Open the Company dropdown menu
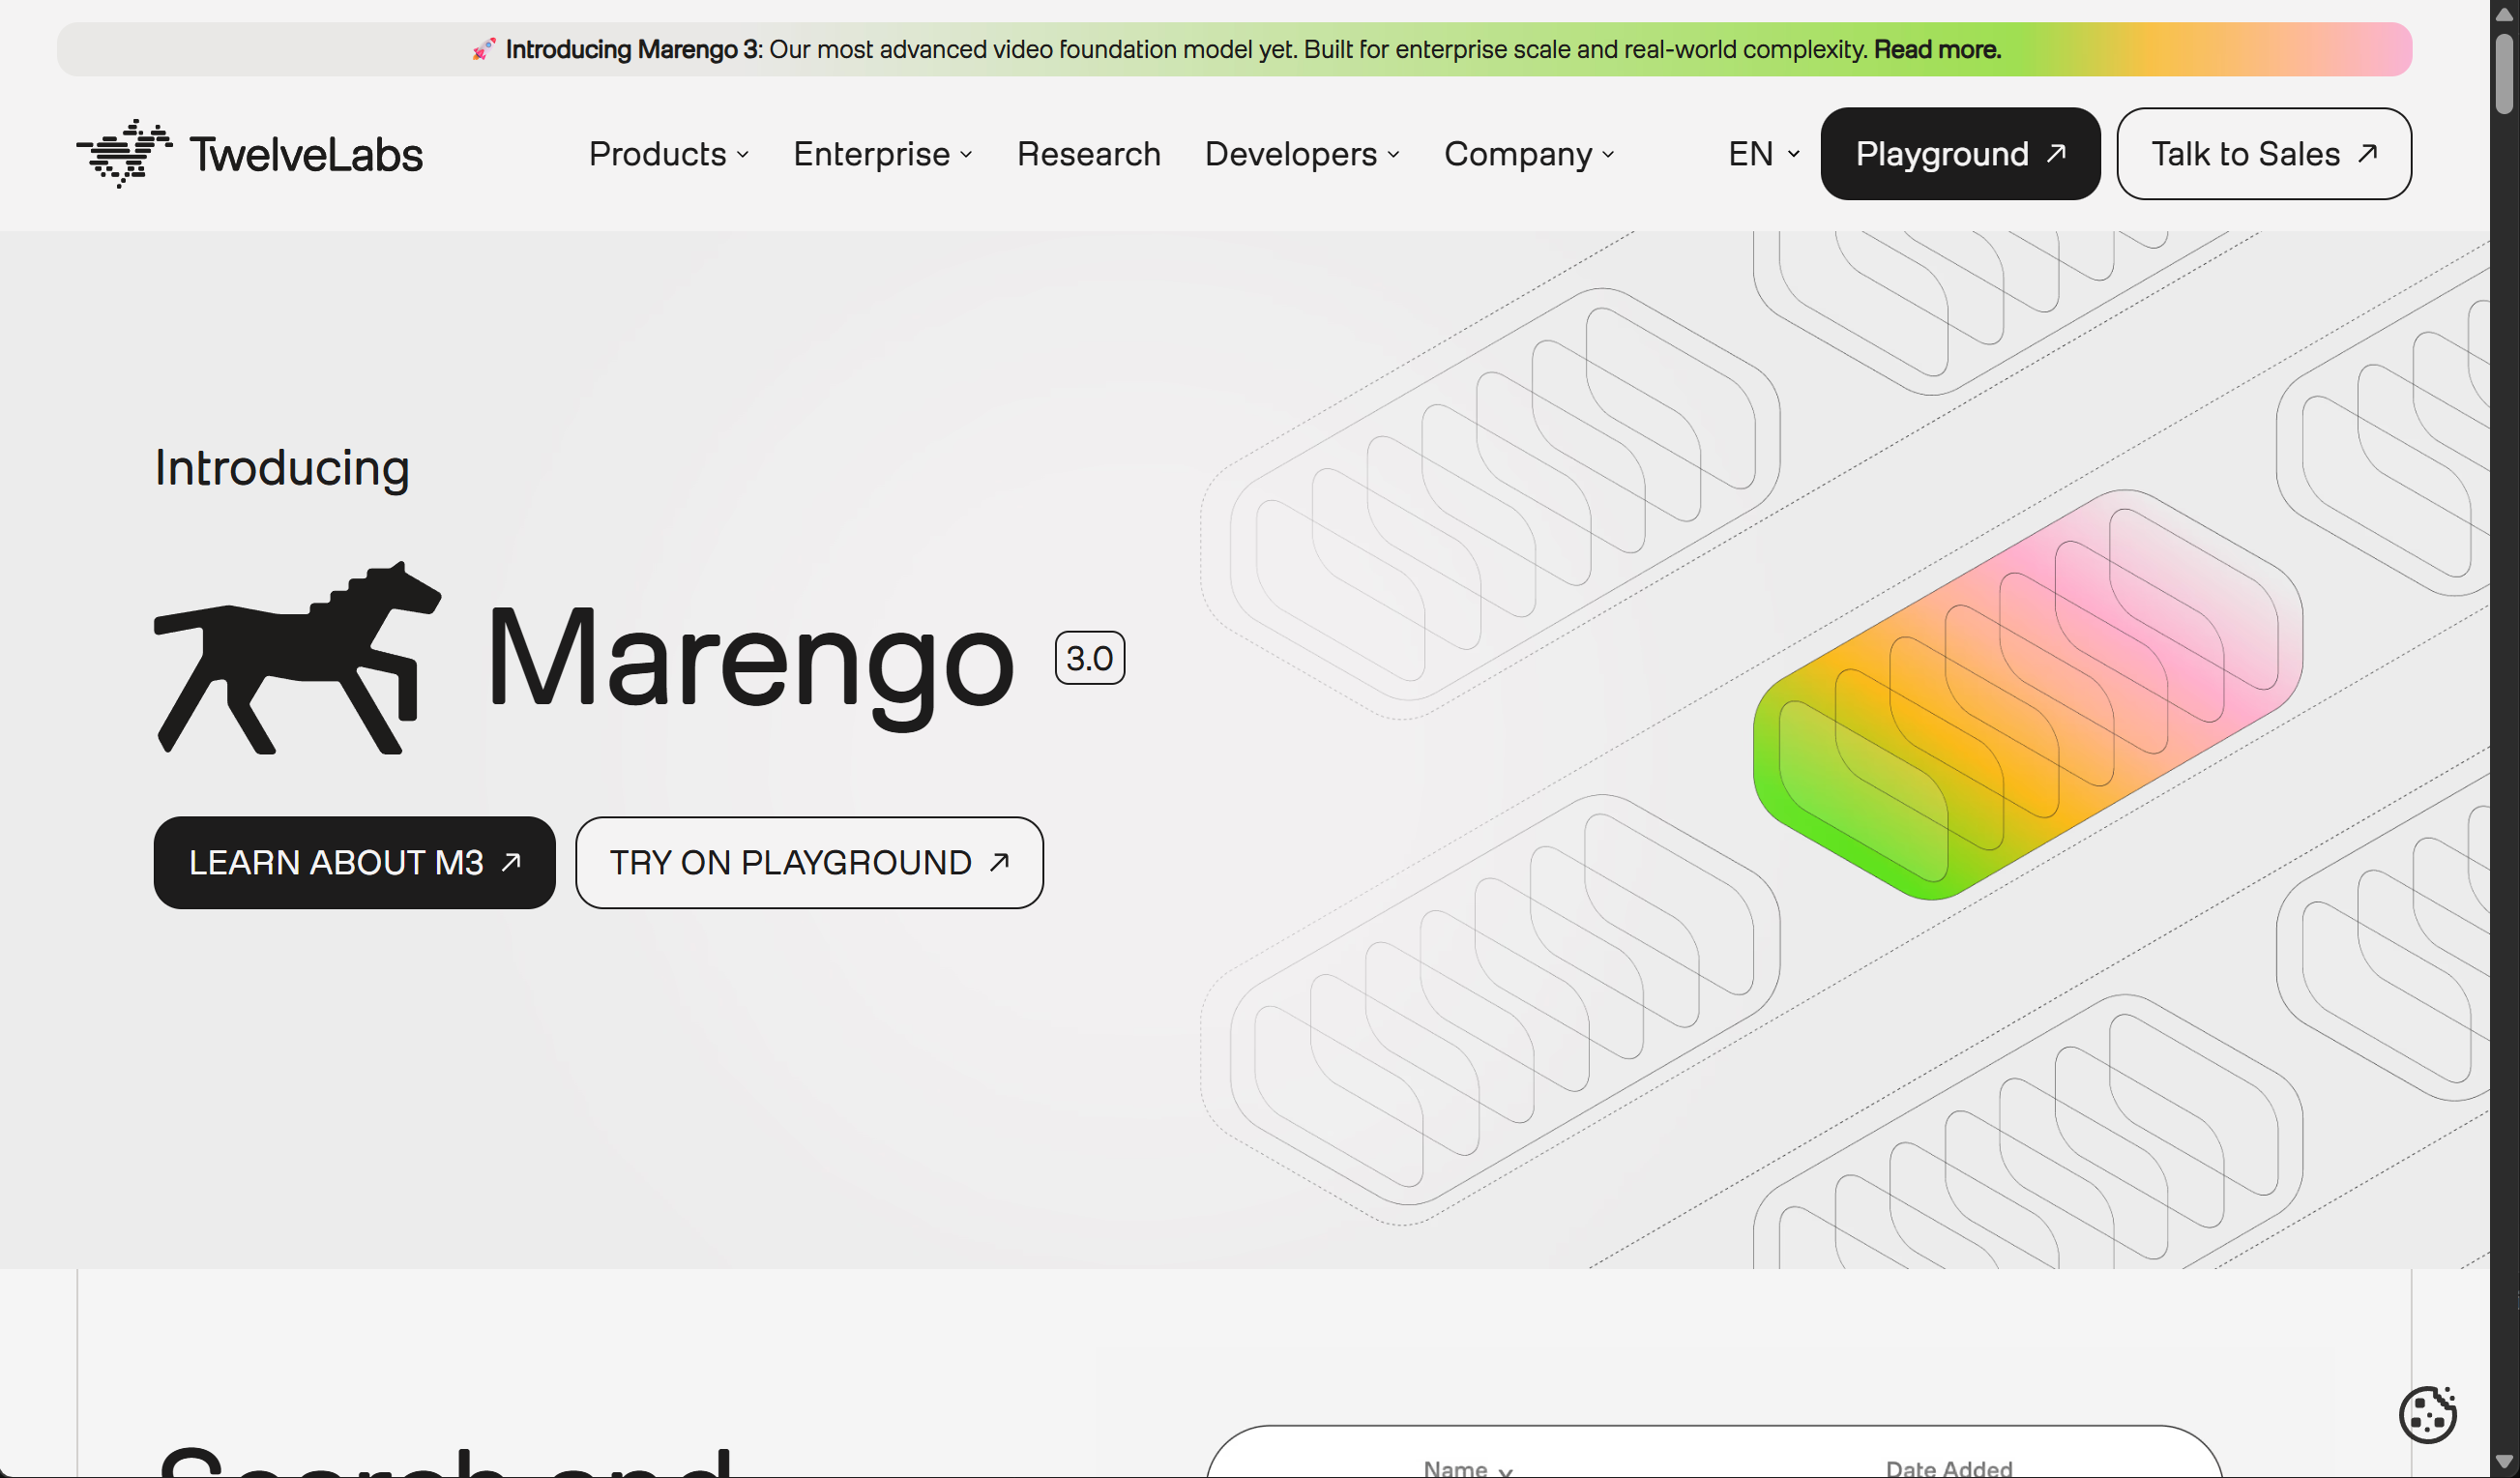2520x1478 pixels. click(1528, 154)
